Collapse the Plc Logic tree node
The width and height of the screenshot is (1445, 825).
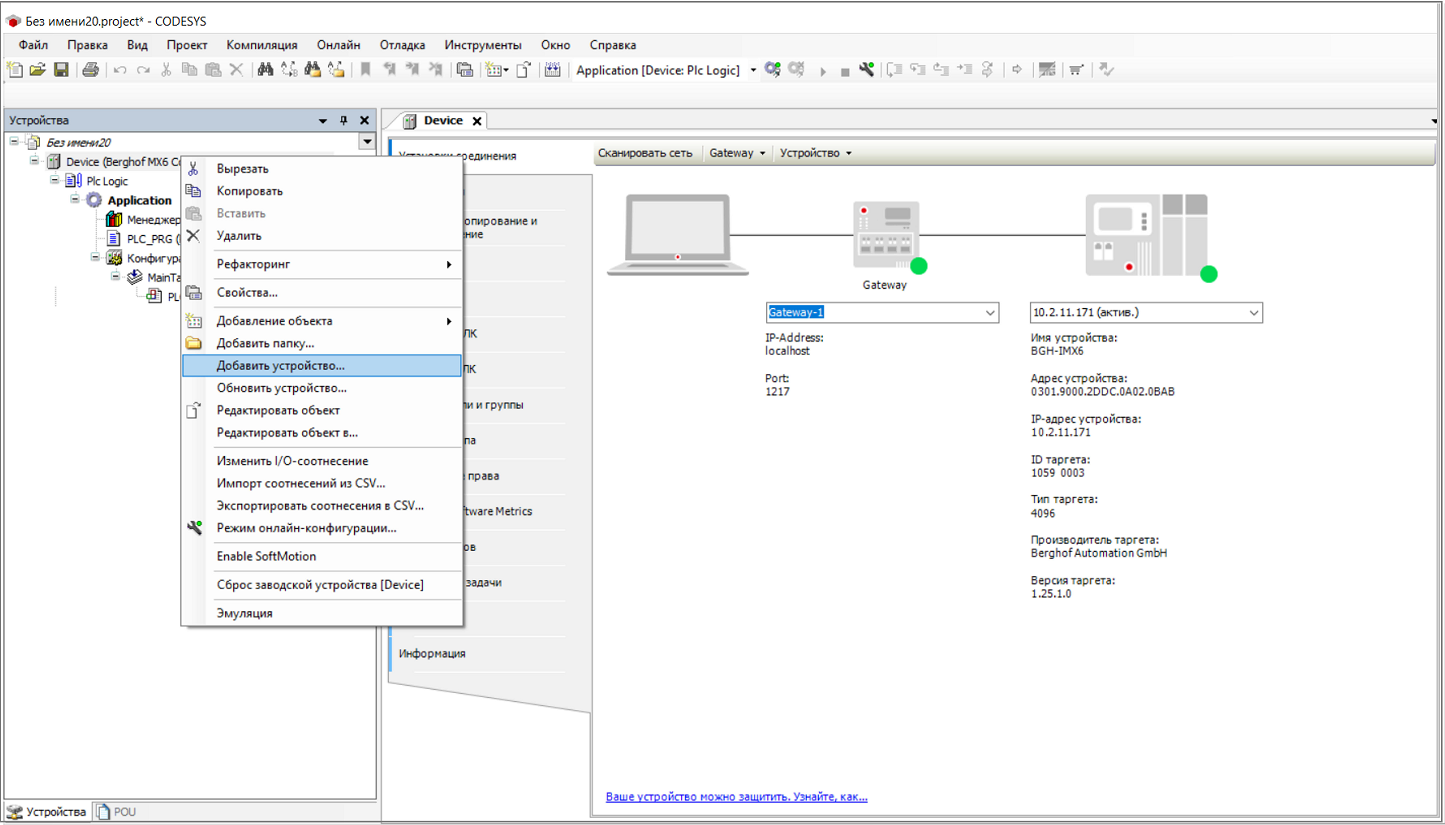[54, 180]
